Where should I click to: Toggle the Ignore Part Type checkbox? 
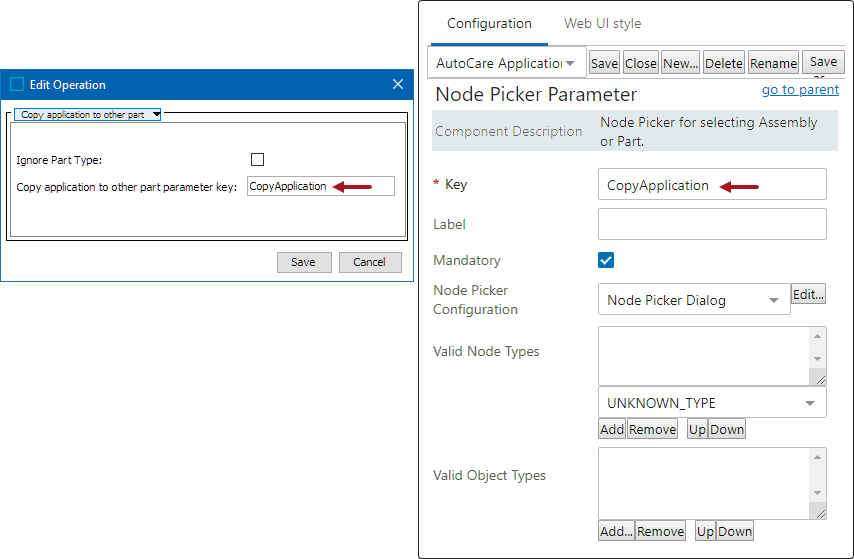pyautogui.click(x=258, y=160)
